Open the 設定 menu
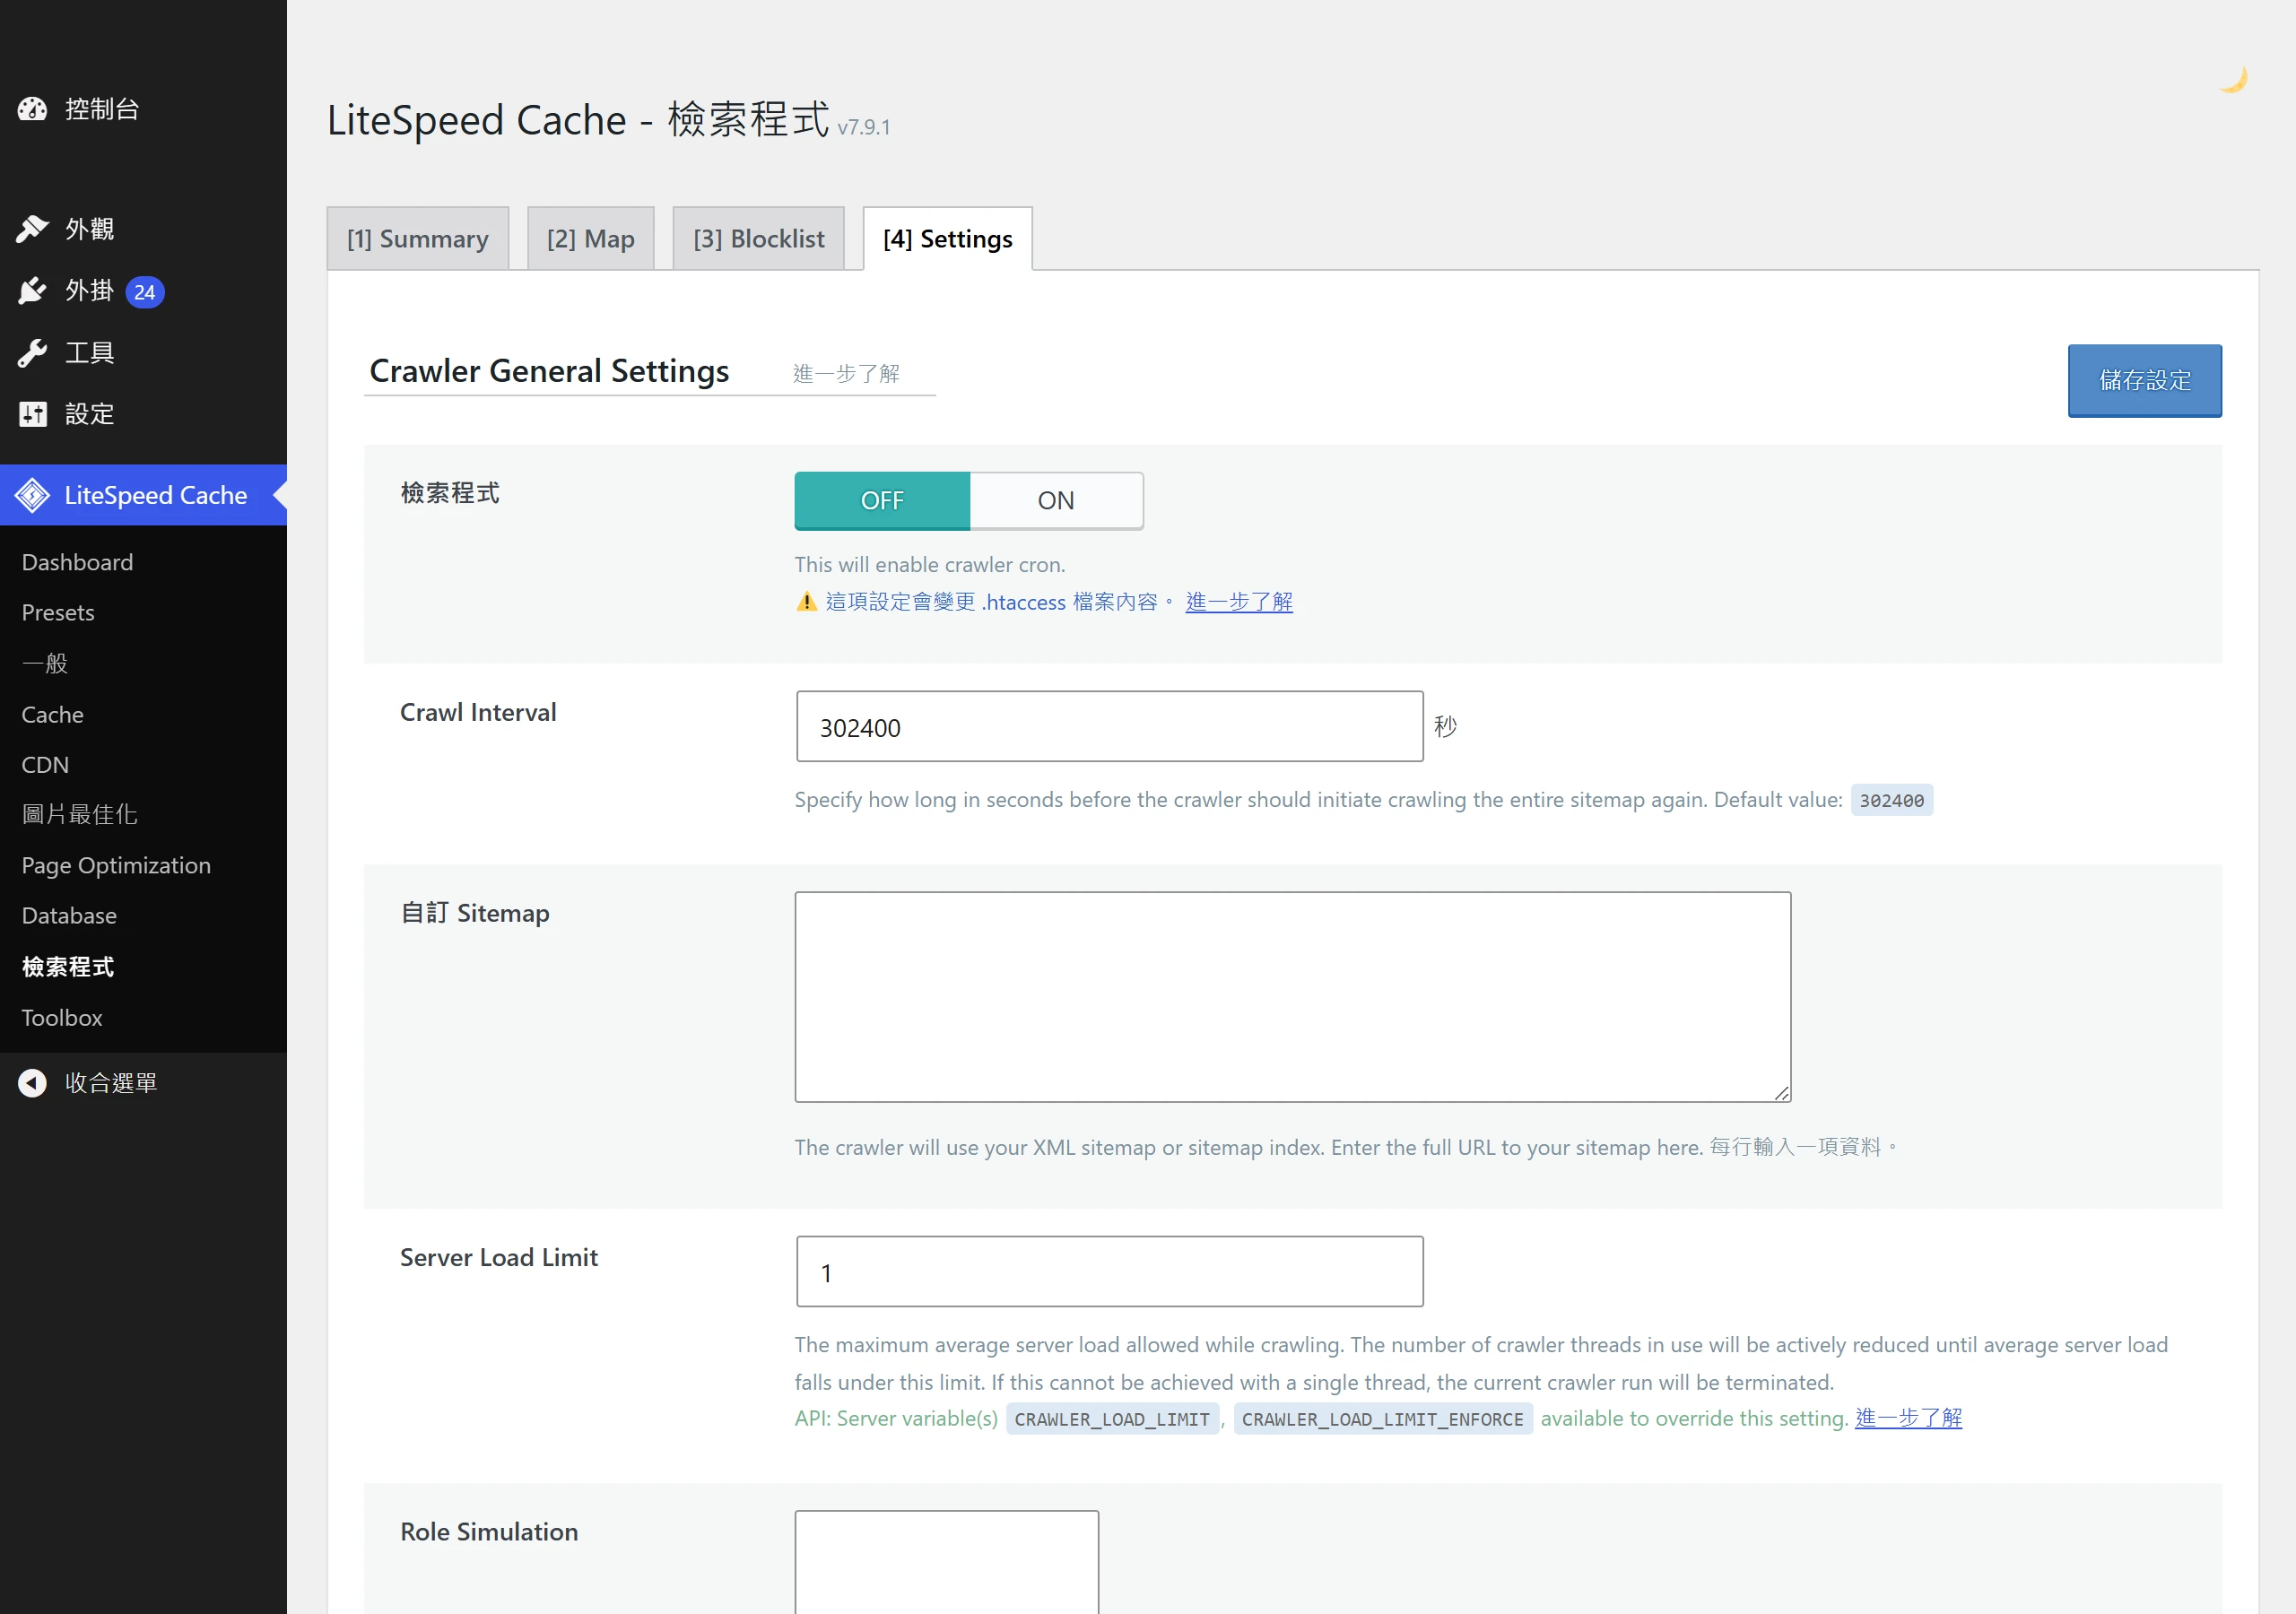This screenshot has width=2296, height=1614. pos(143,414)
